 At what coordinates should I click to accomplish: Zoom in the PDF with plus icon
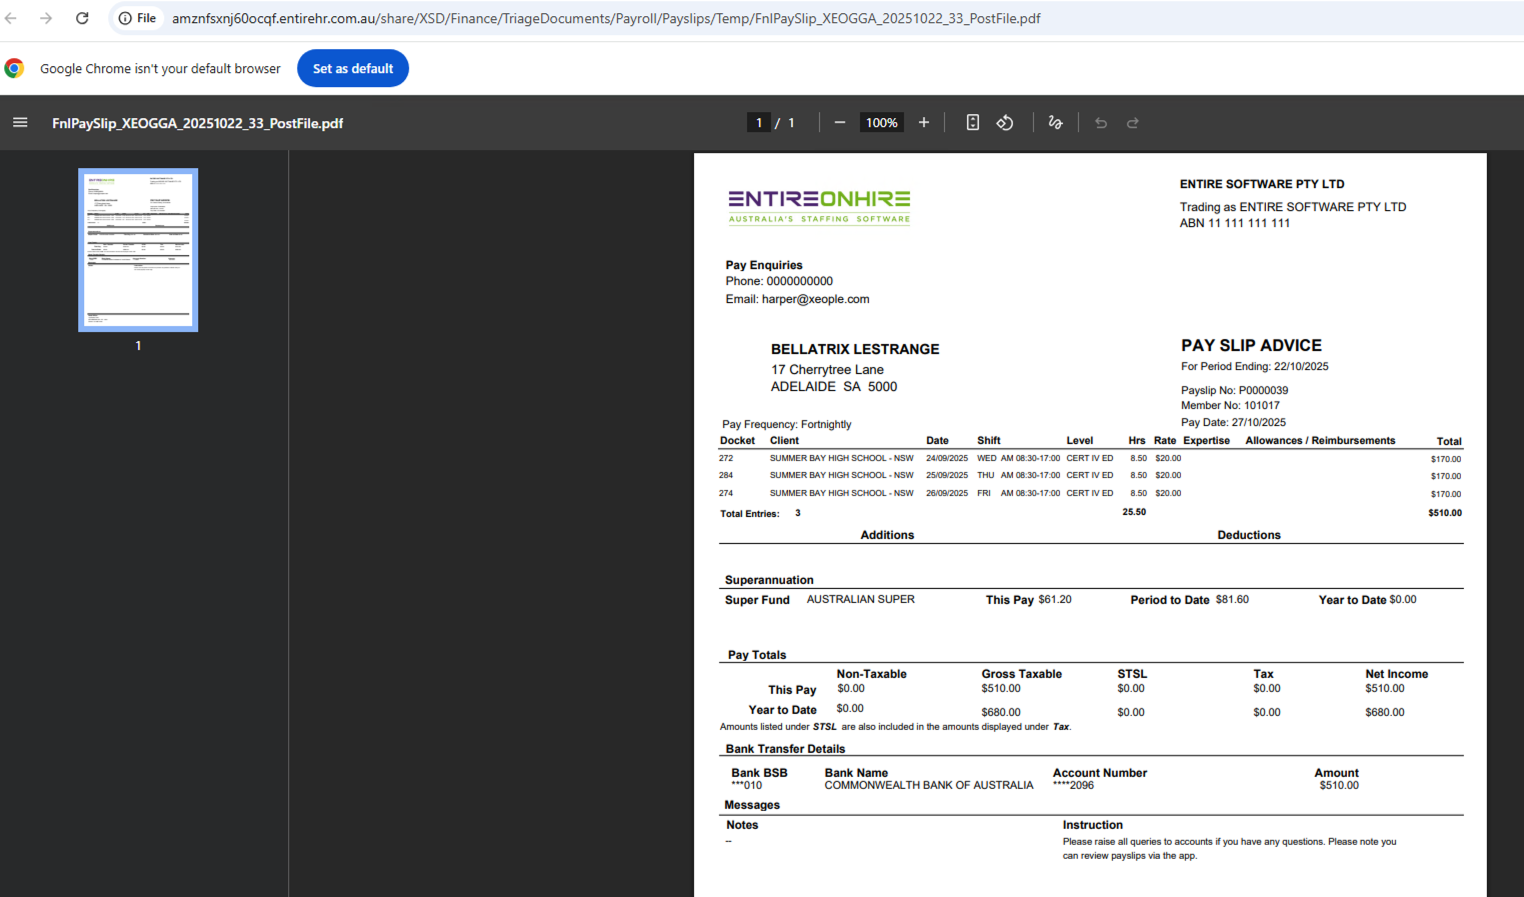pyautogui.click(x=924, y=123)
